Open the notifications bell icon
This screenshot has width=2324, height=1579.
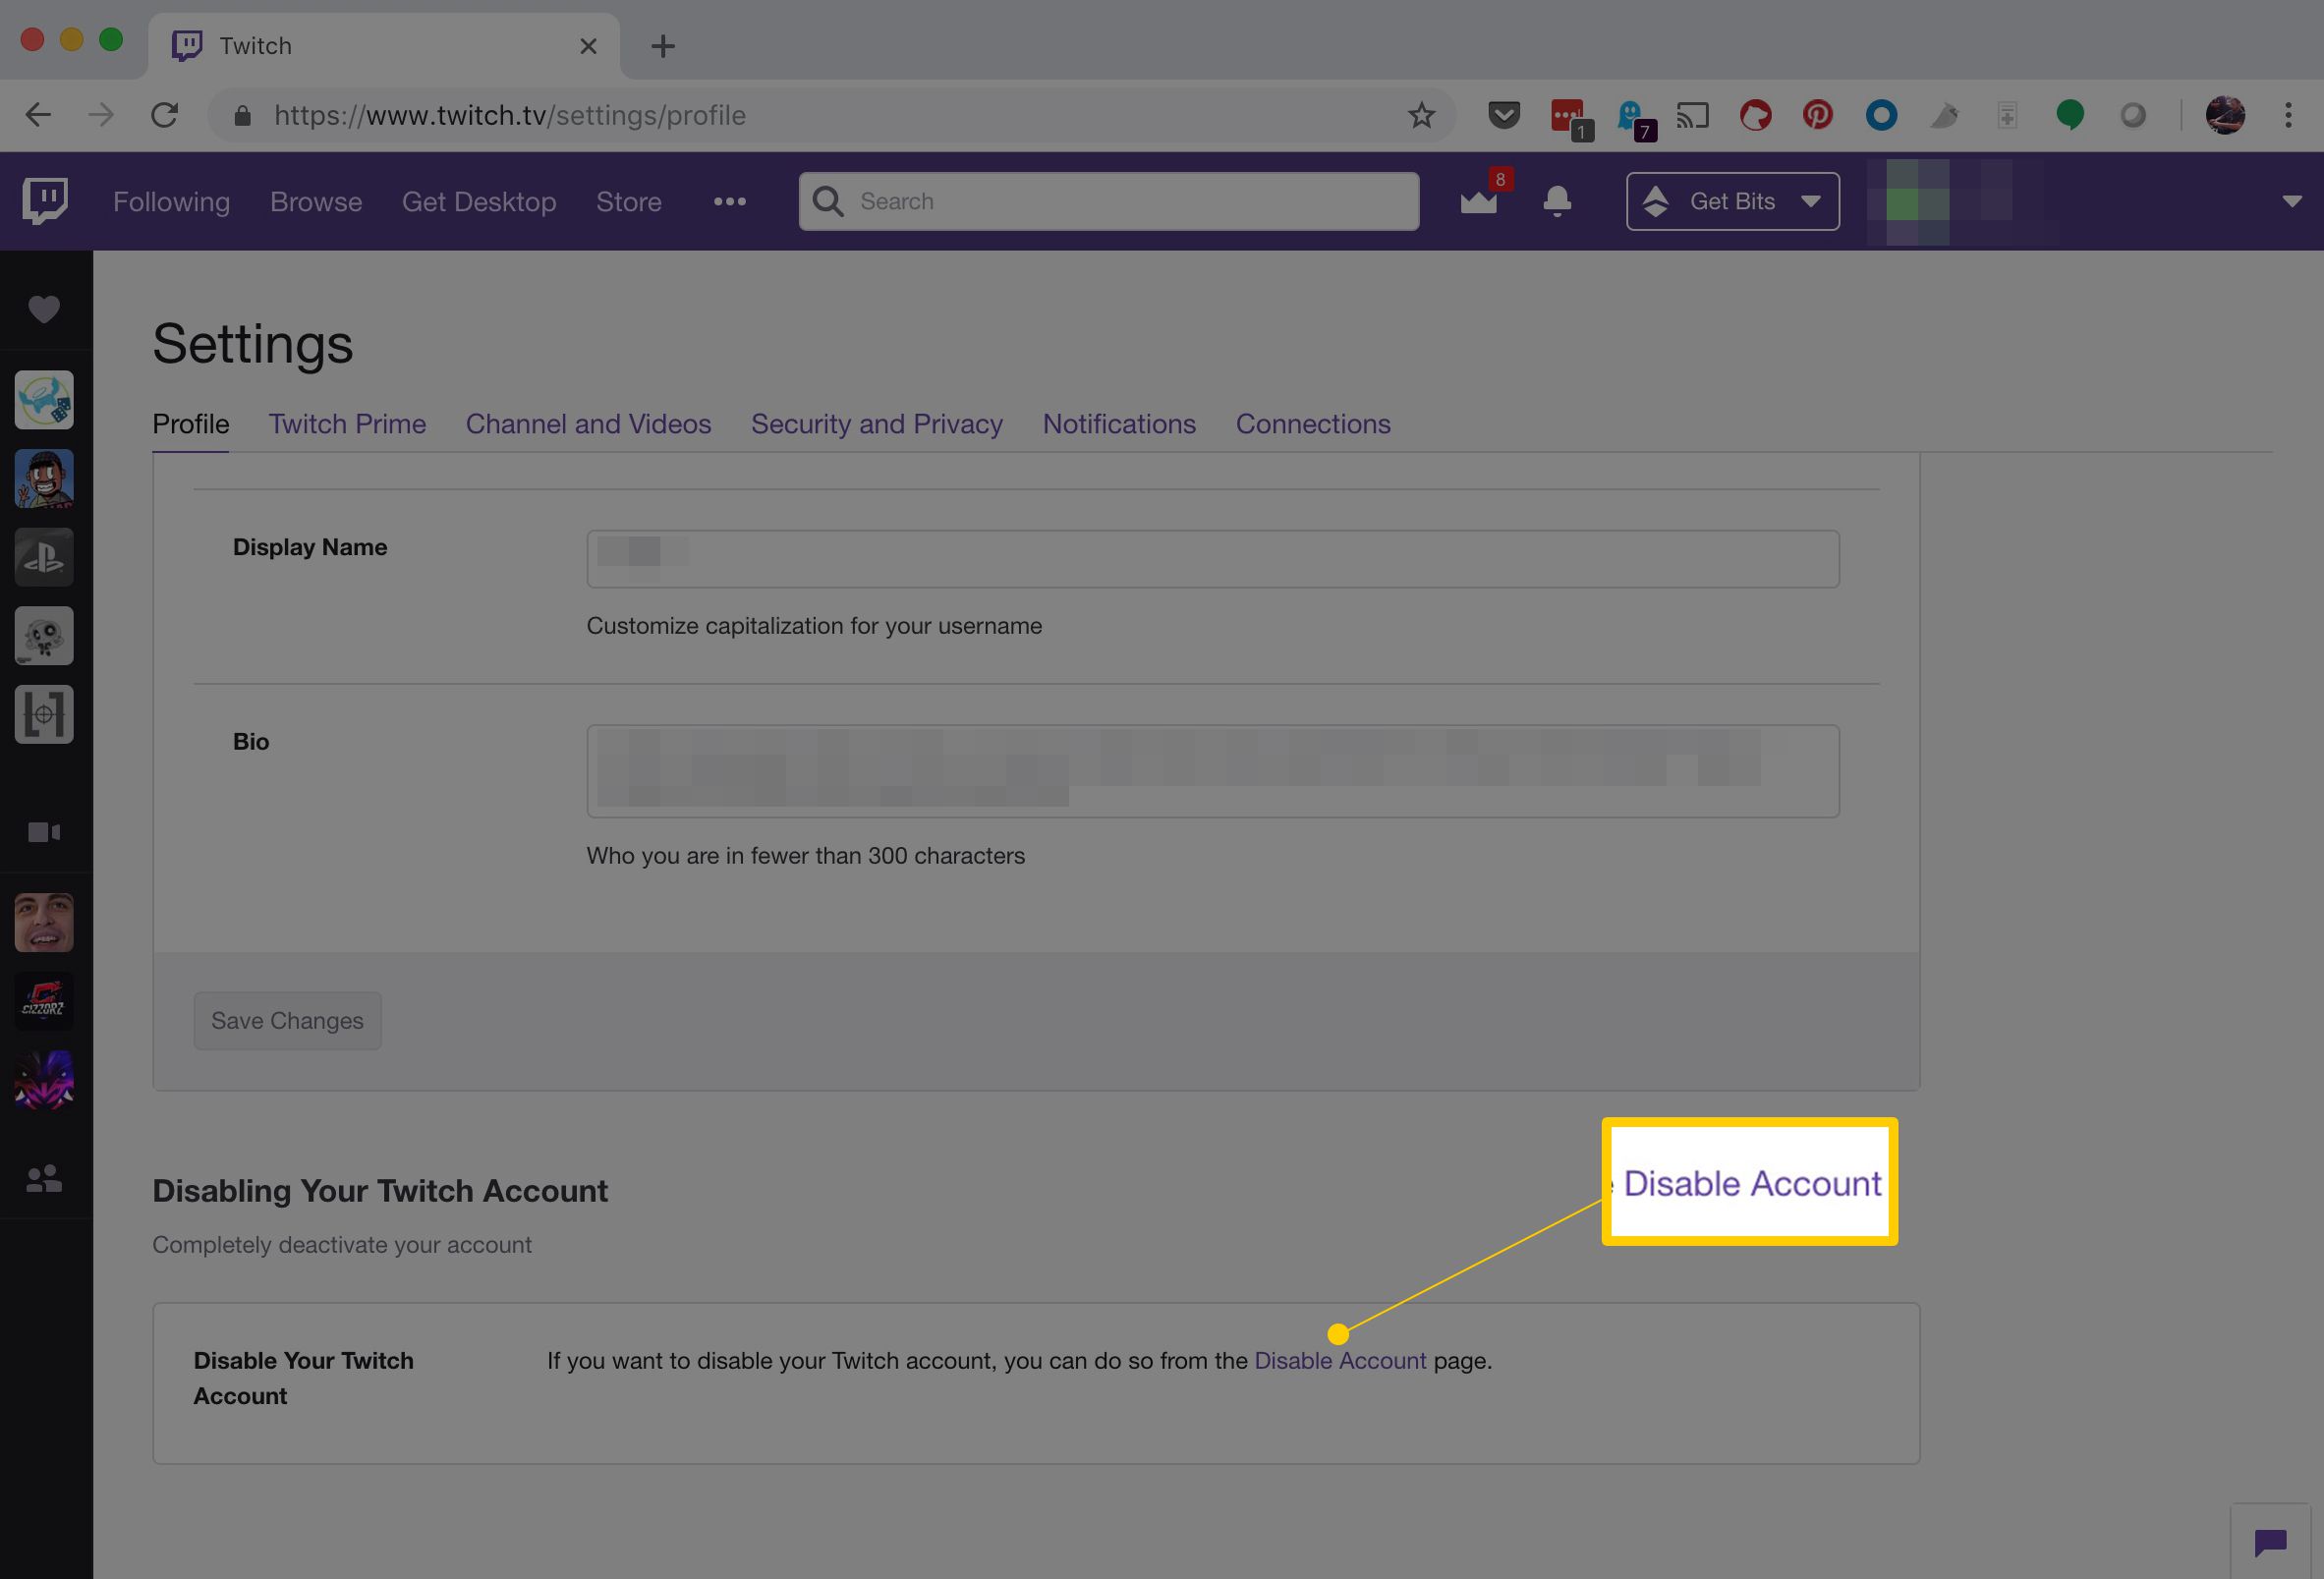pos(1558,200)
